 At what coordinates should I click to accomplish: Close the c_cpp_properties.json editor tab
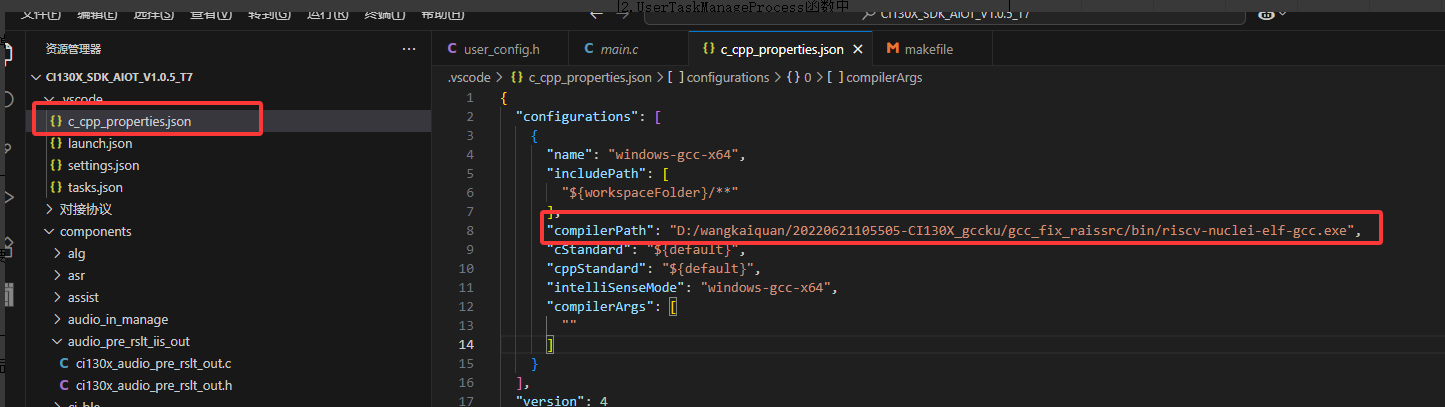tap(857, 49)
